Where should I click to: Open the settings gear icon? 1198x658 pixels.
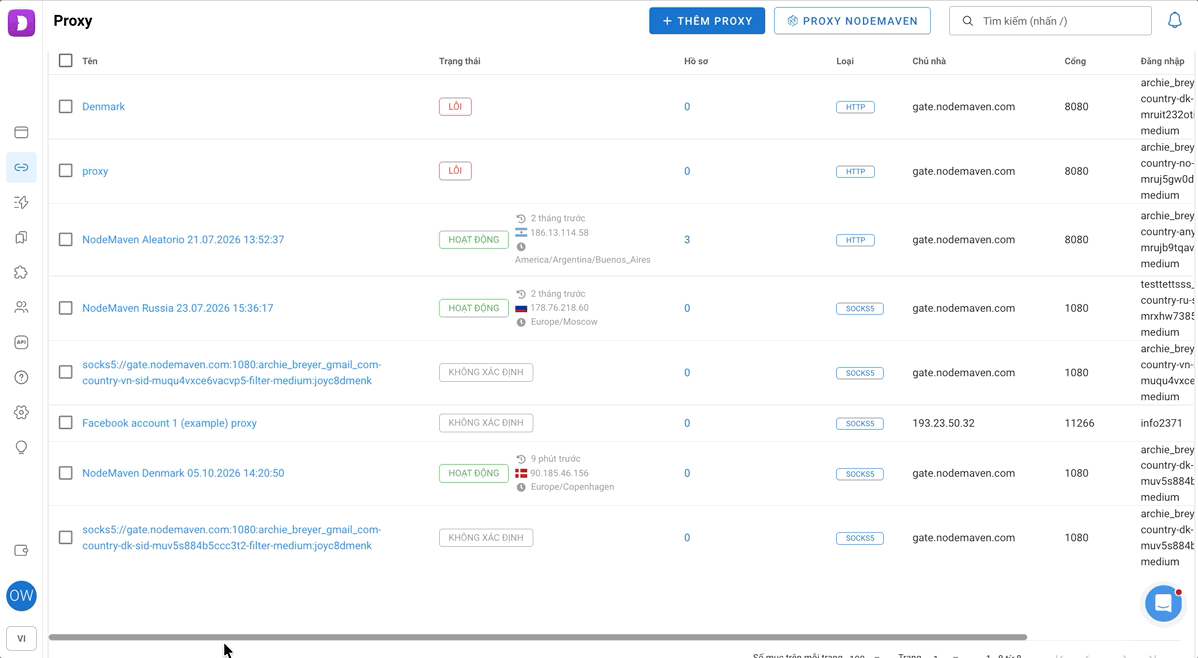[21, 413]
